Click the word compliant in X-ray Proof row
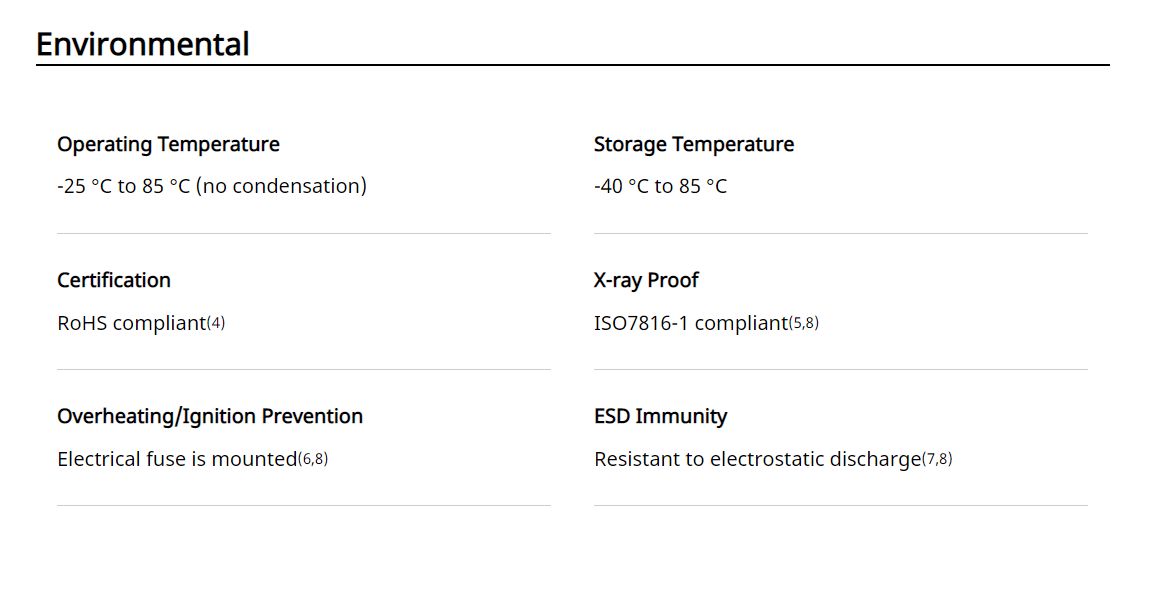1154x598 pixels. click(741, 323)
